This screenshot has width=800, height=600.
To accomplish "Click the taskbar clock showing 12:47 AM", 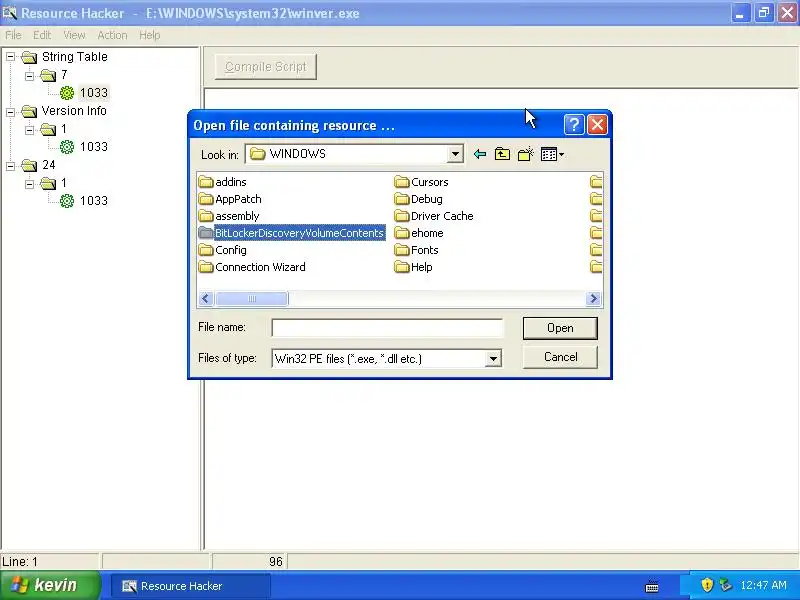I will click(x=763, y=585).
